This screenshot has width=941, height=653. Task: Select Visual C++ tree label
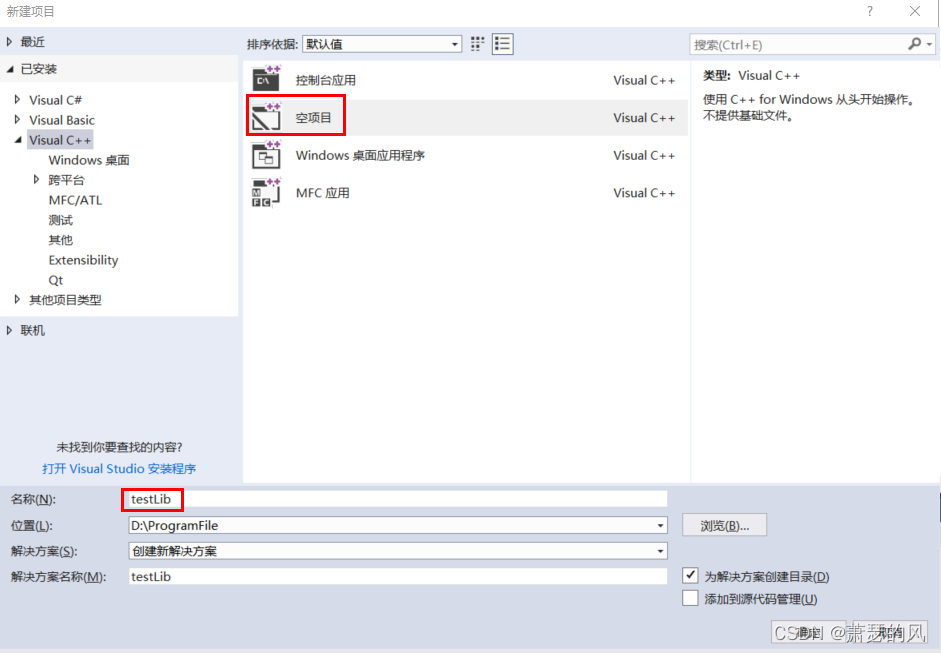tap(60, 140)
